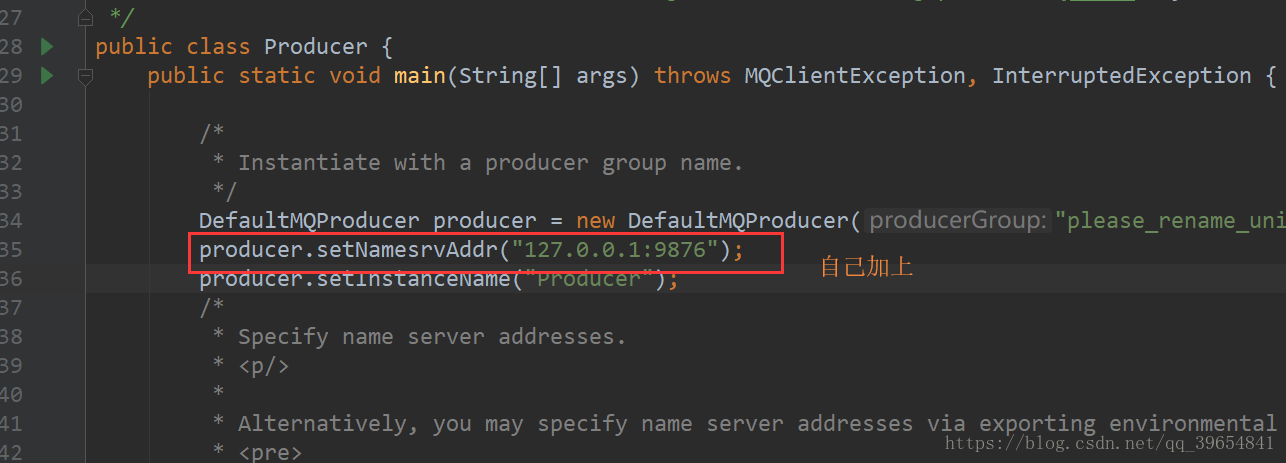Image resolution: width=1286 pixels, height=463 pixels.
Task: Click the Producer class name
Action: tap(316, 47)
